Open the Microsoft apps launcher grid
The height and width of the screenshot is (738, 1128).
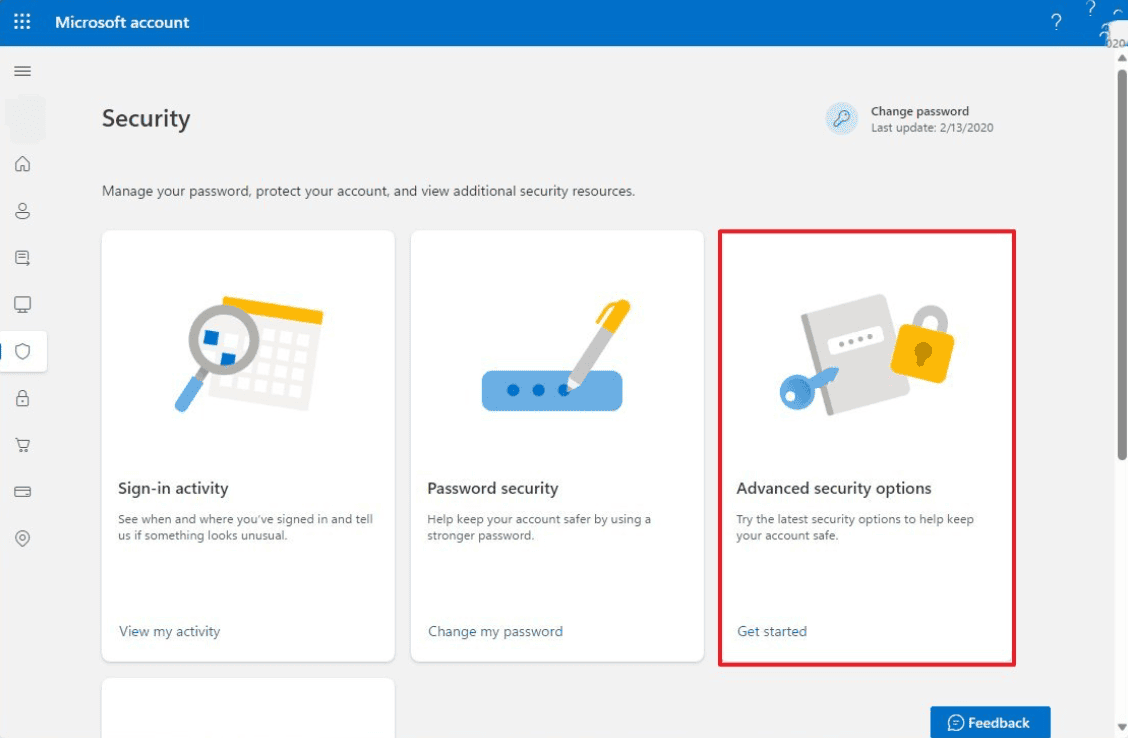[22, 21]
